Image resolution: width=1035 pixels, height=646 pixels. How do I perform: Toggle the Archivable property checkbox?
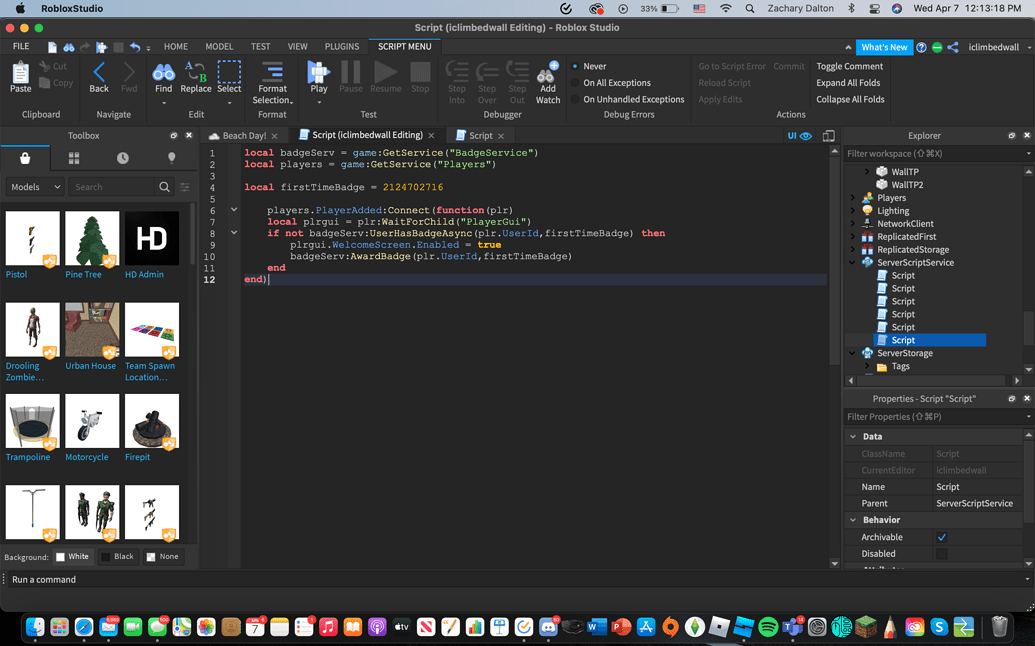coord(941,537)
